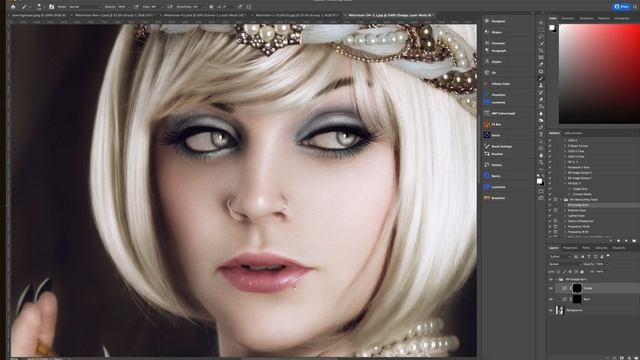Toggle checkmark for Lighten Eyes action
The height and width of the screenshot is (360, 640).
coord(550,216)
